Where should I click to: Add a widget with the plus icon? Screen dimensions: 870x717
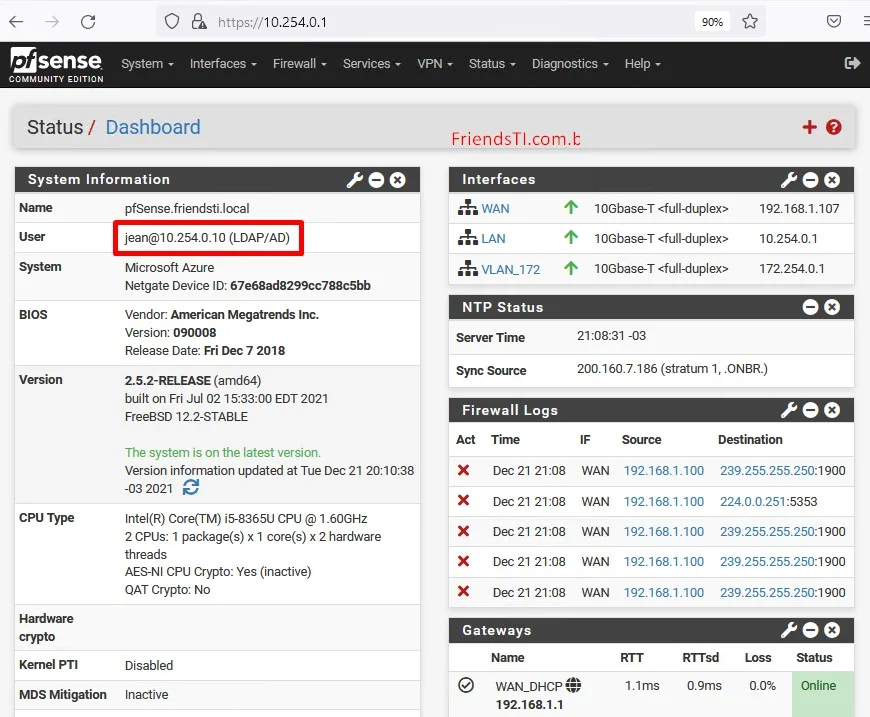tap(810, 127)
